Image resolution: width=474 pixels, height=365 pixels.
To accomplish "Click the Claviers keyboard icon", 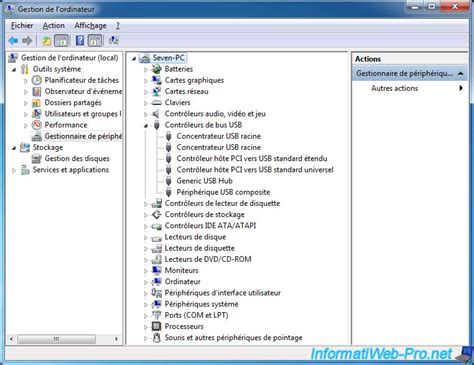I will point(156,103).
